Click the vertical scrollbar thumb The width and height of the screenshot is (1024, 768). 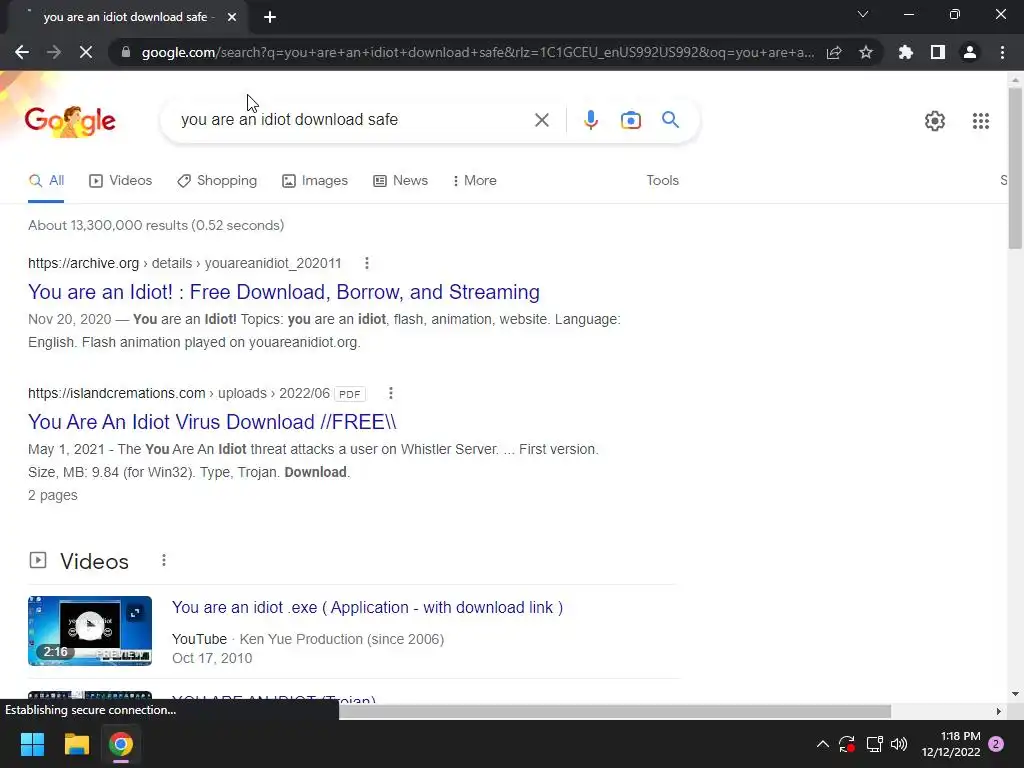[1015, 168]
